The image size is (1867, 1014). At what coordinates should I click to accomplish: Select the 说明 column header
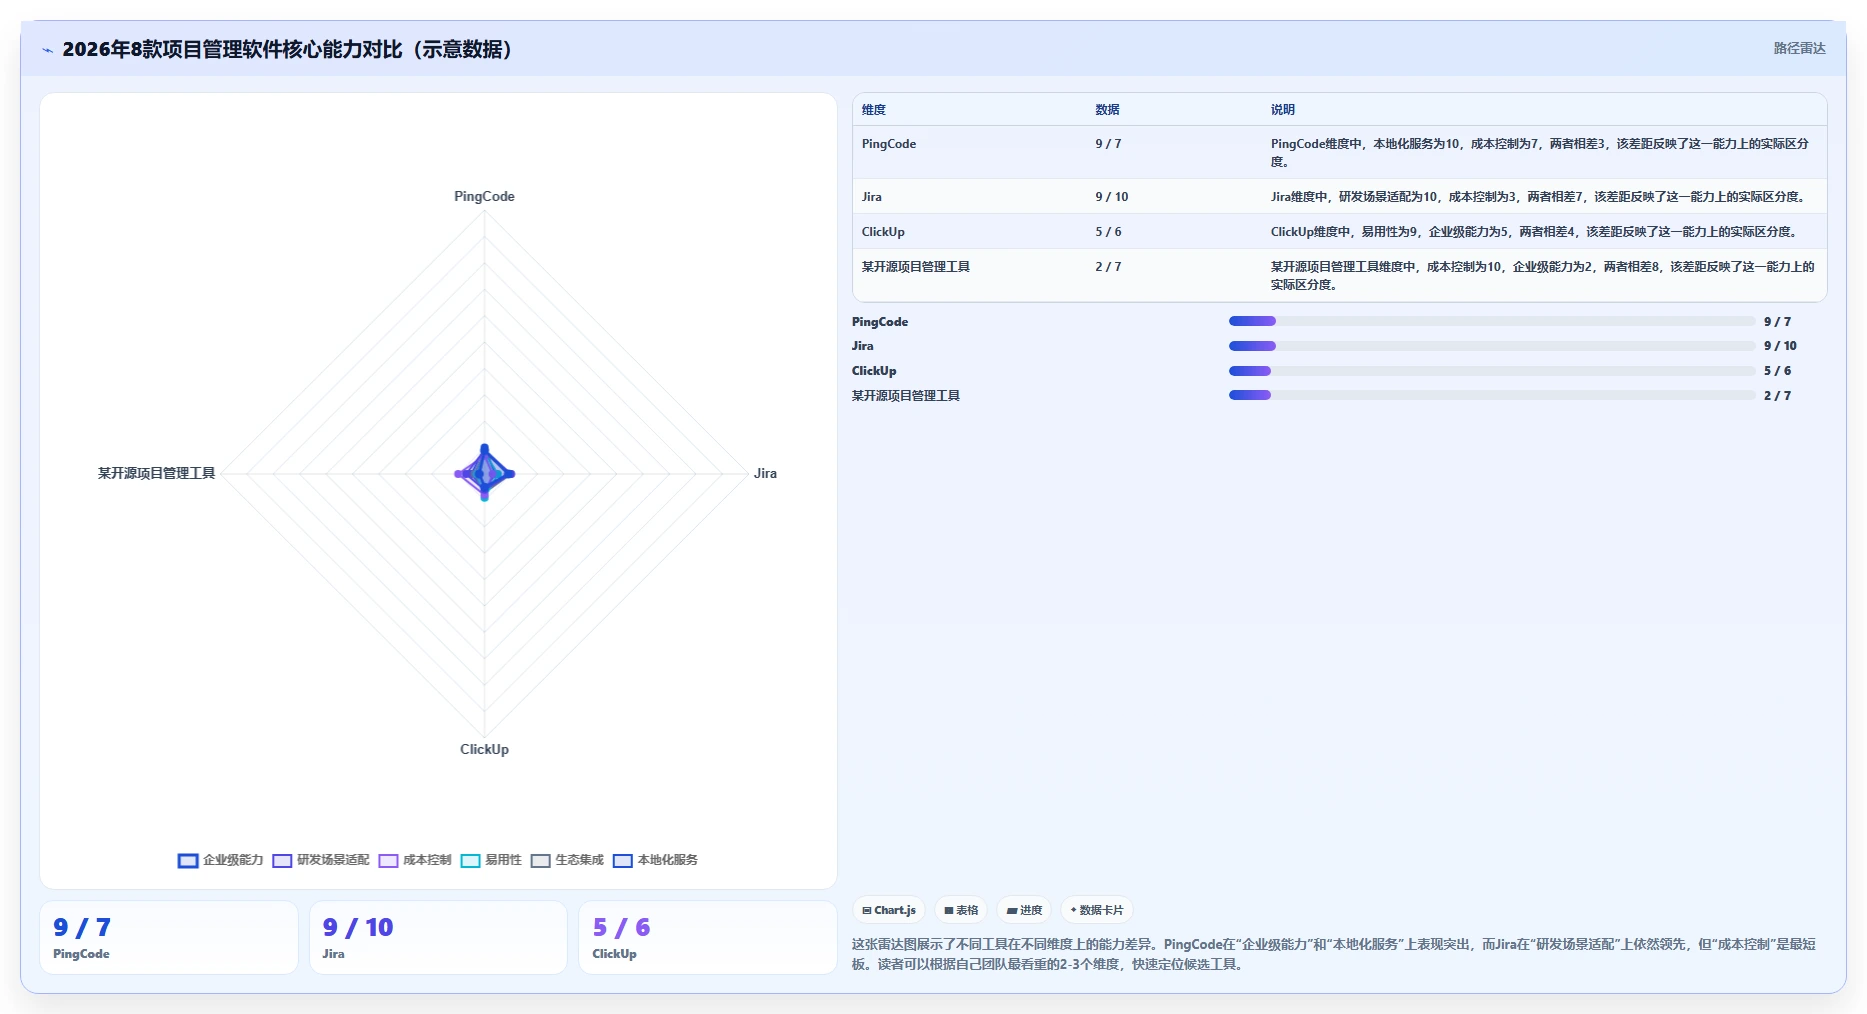(x=1283, y=110)
